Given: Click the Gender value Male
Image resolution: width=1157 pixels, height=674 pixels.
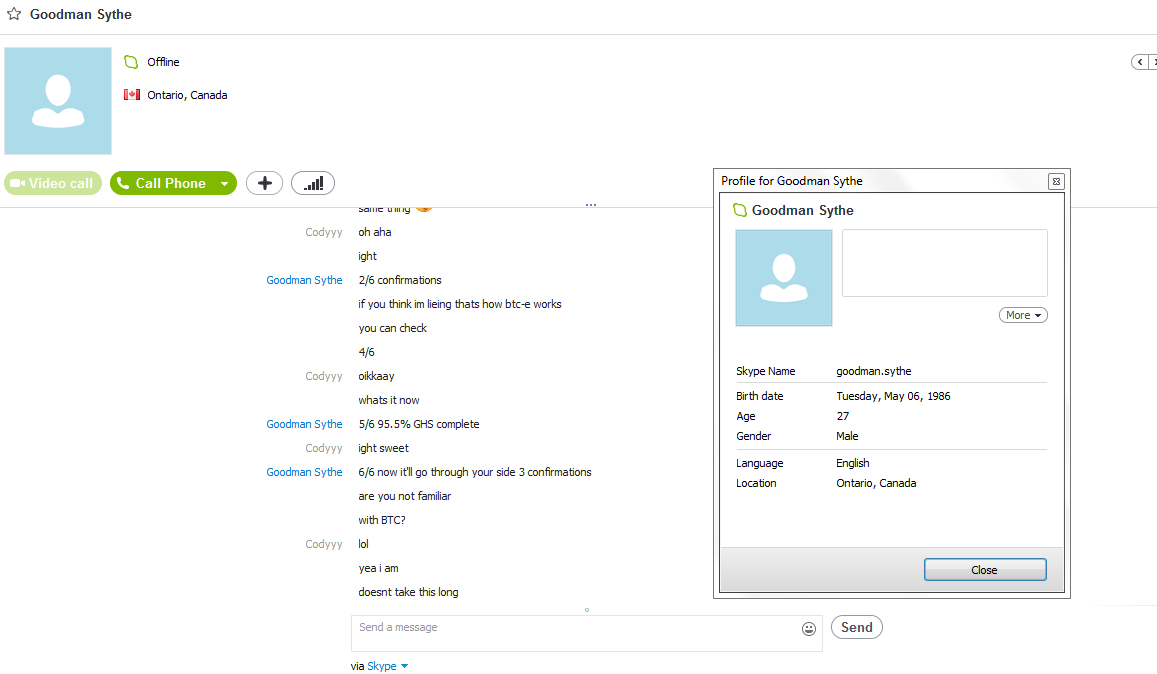Looking at the screenshot, I should pyautogui.click(x=847, y=436).
